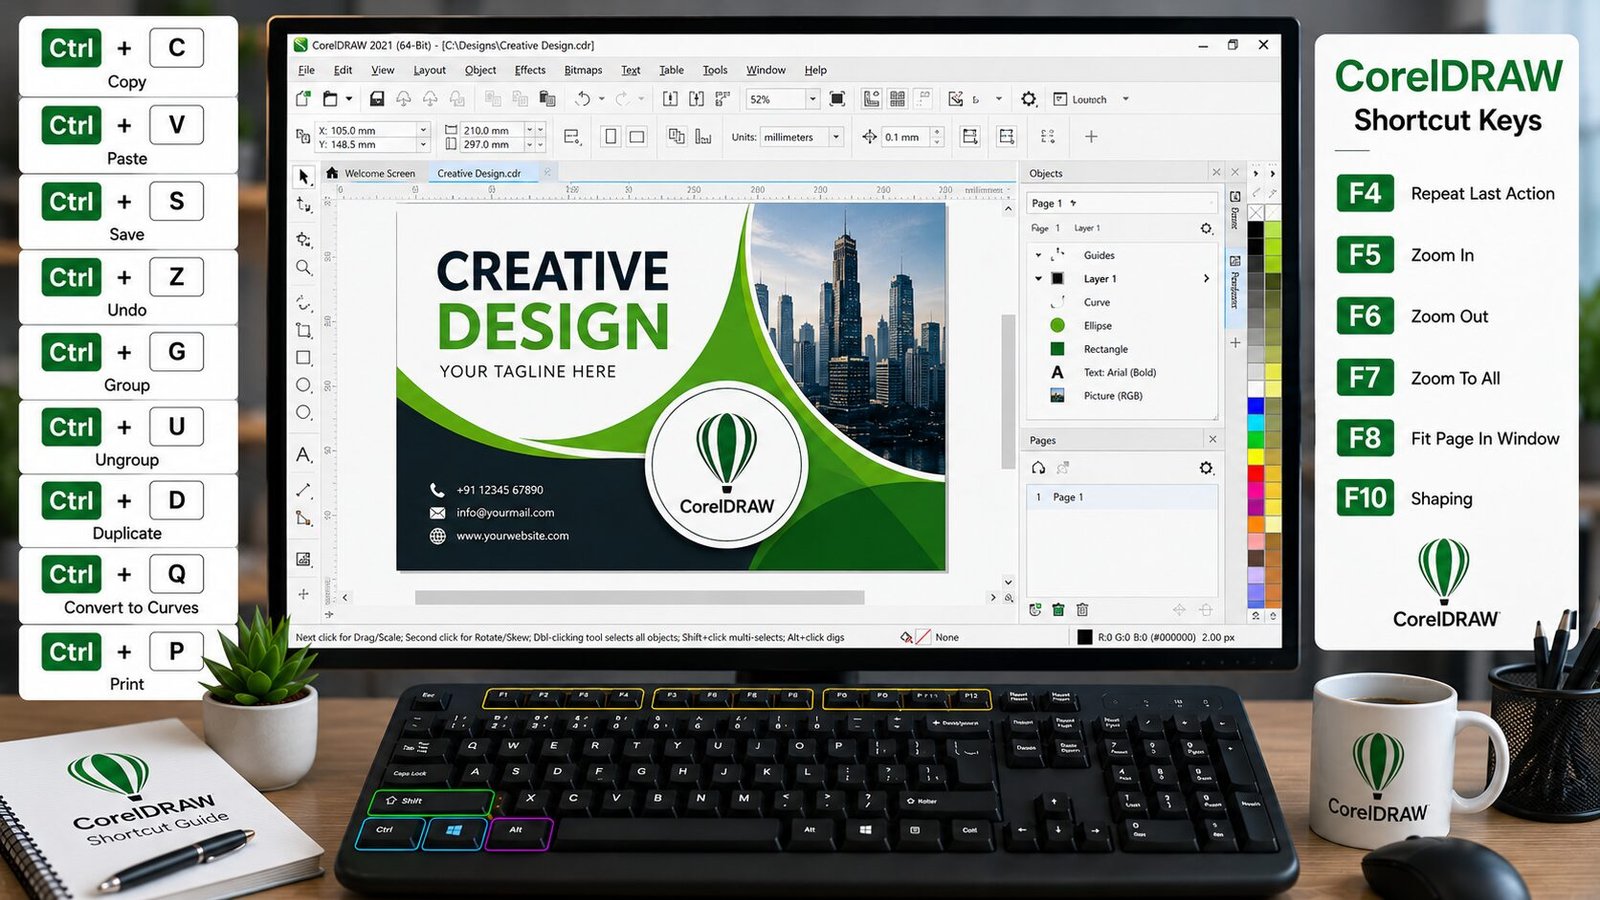The width and height of the screenshot is (1600, 900).
Task: Select Page 1 in the Pages panel
Action: point(1122,497)
